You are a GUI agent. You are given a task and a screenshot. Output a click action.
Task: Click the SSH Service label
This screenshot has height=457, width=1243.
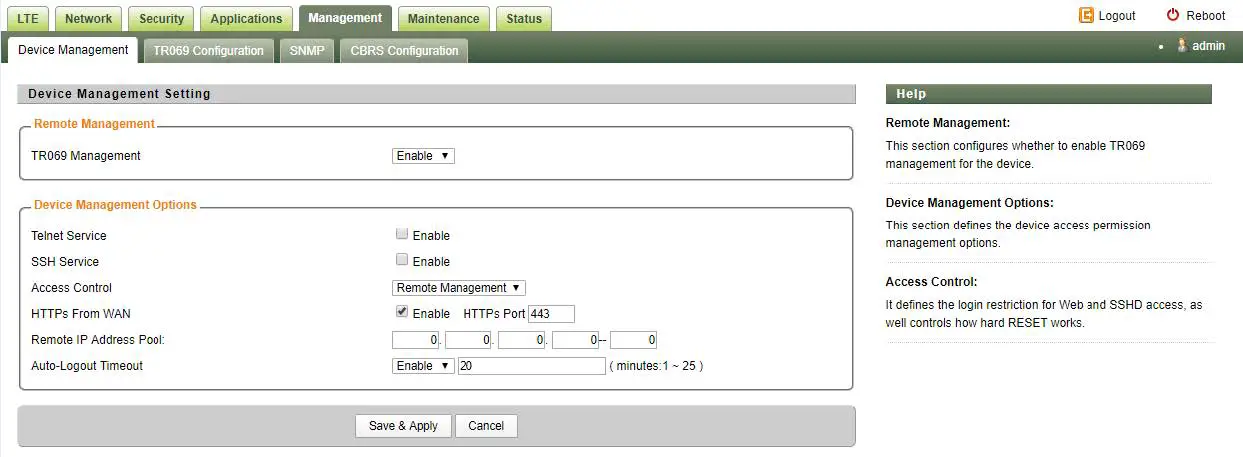coord(65,262)
